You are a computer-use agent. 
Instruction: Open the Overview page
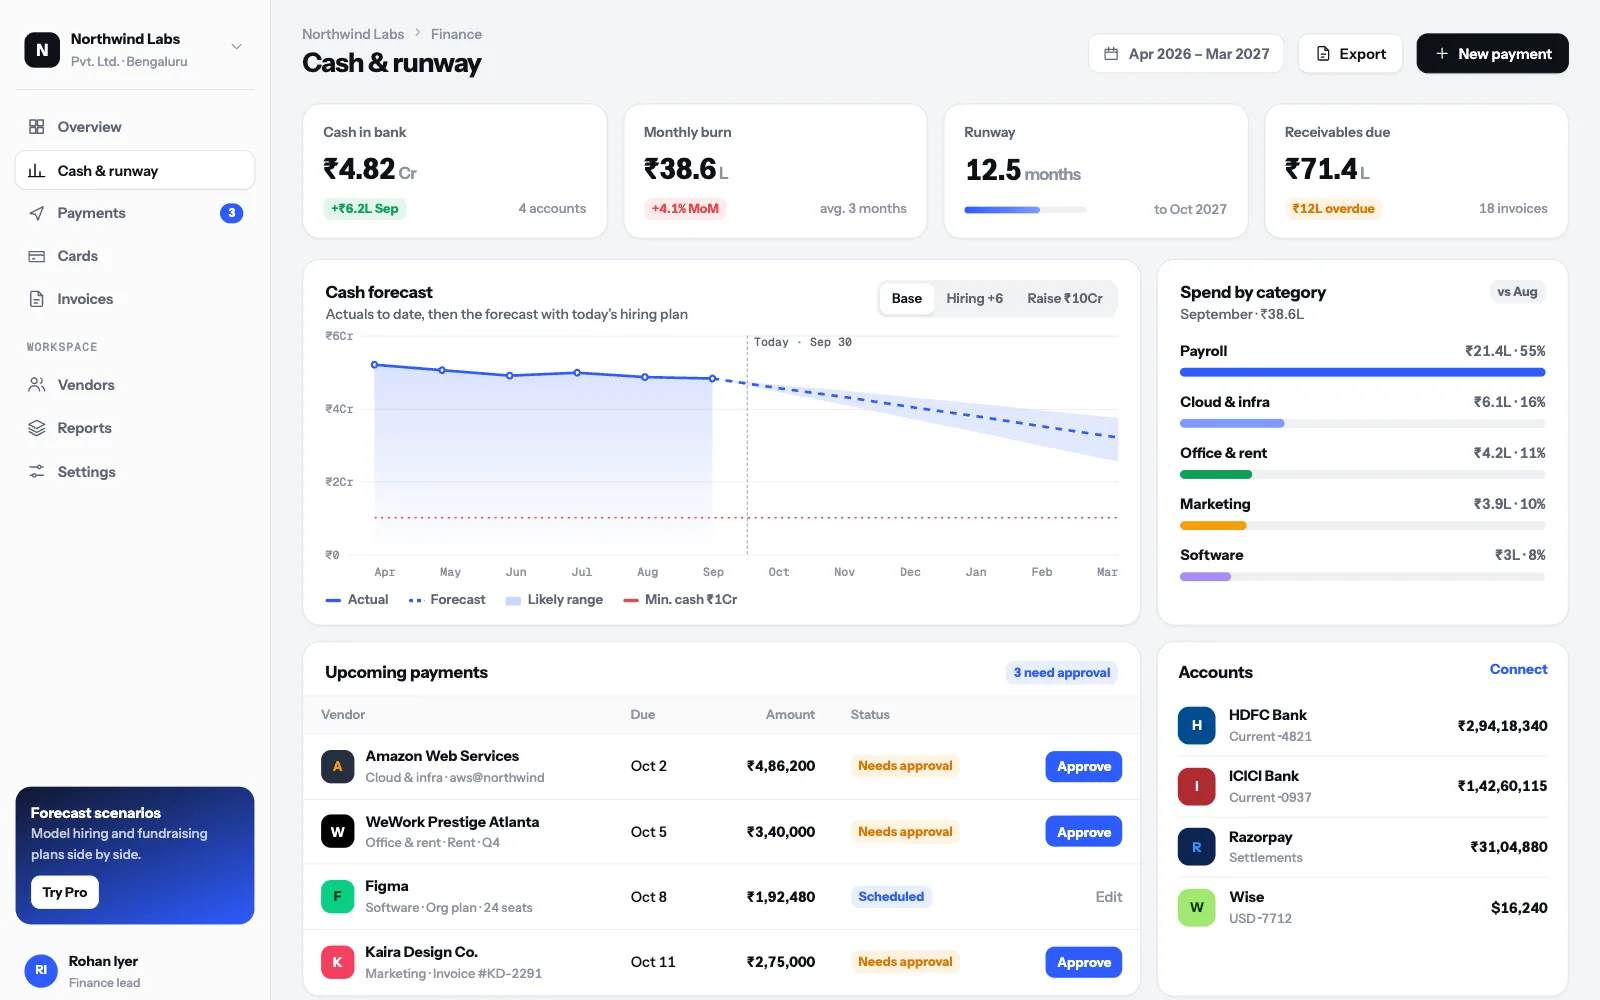click(135, 127)
